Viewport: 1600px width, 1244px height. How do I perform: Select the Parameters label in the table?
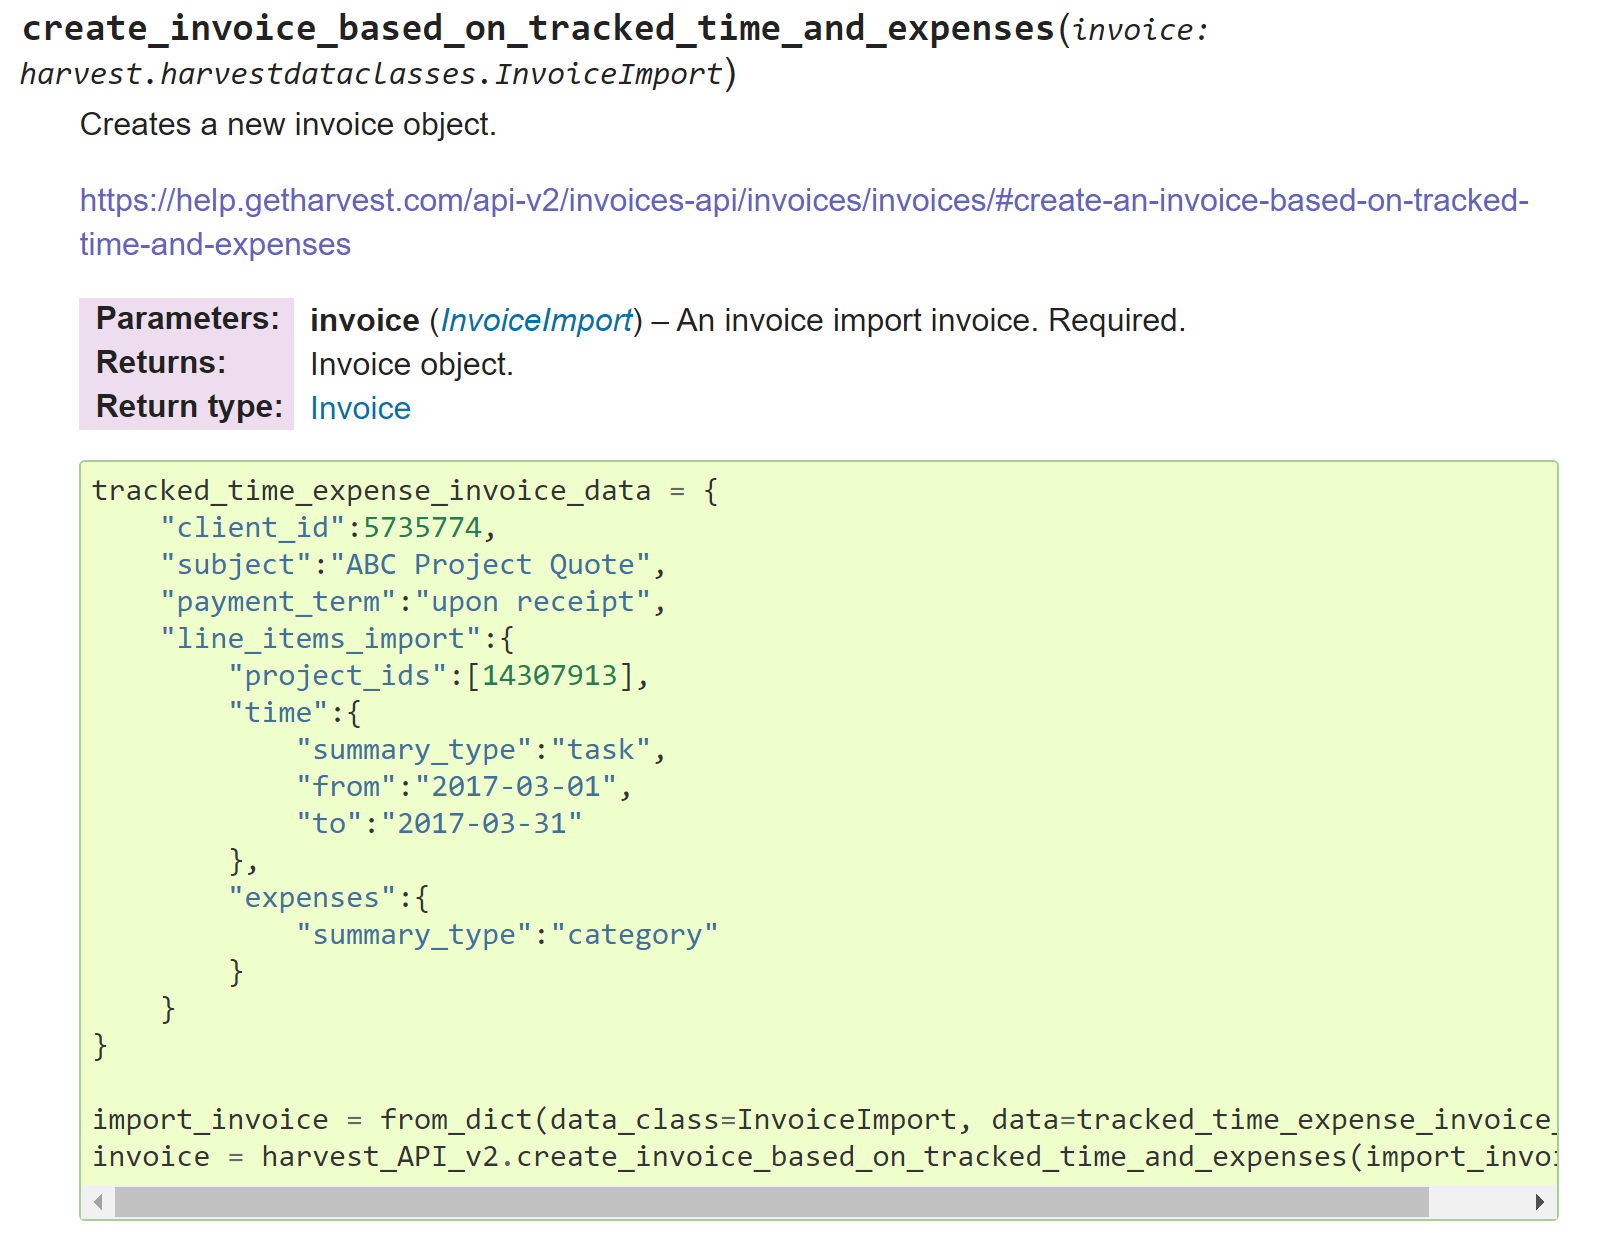[186, 319]
